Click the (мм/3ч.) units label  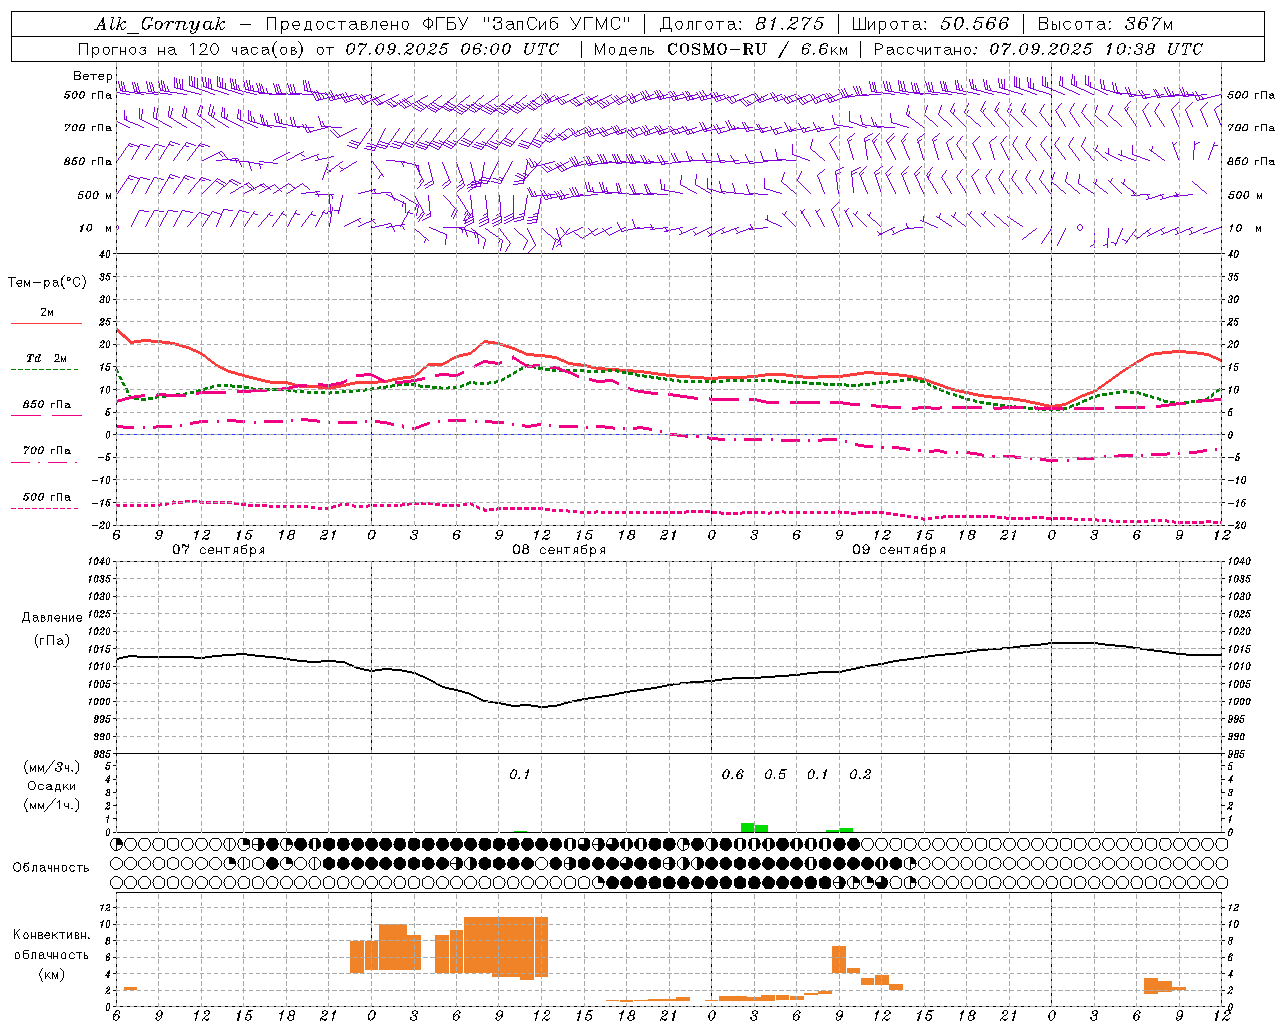click(x=52, y=767)
